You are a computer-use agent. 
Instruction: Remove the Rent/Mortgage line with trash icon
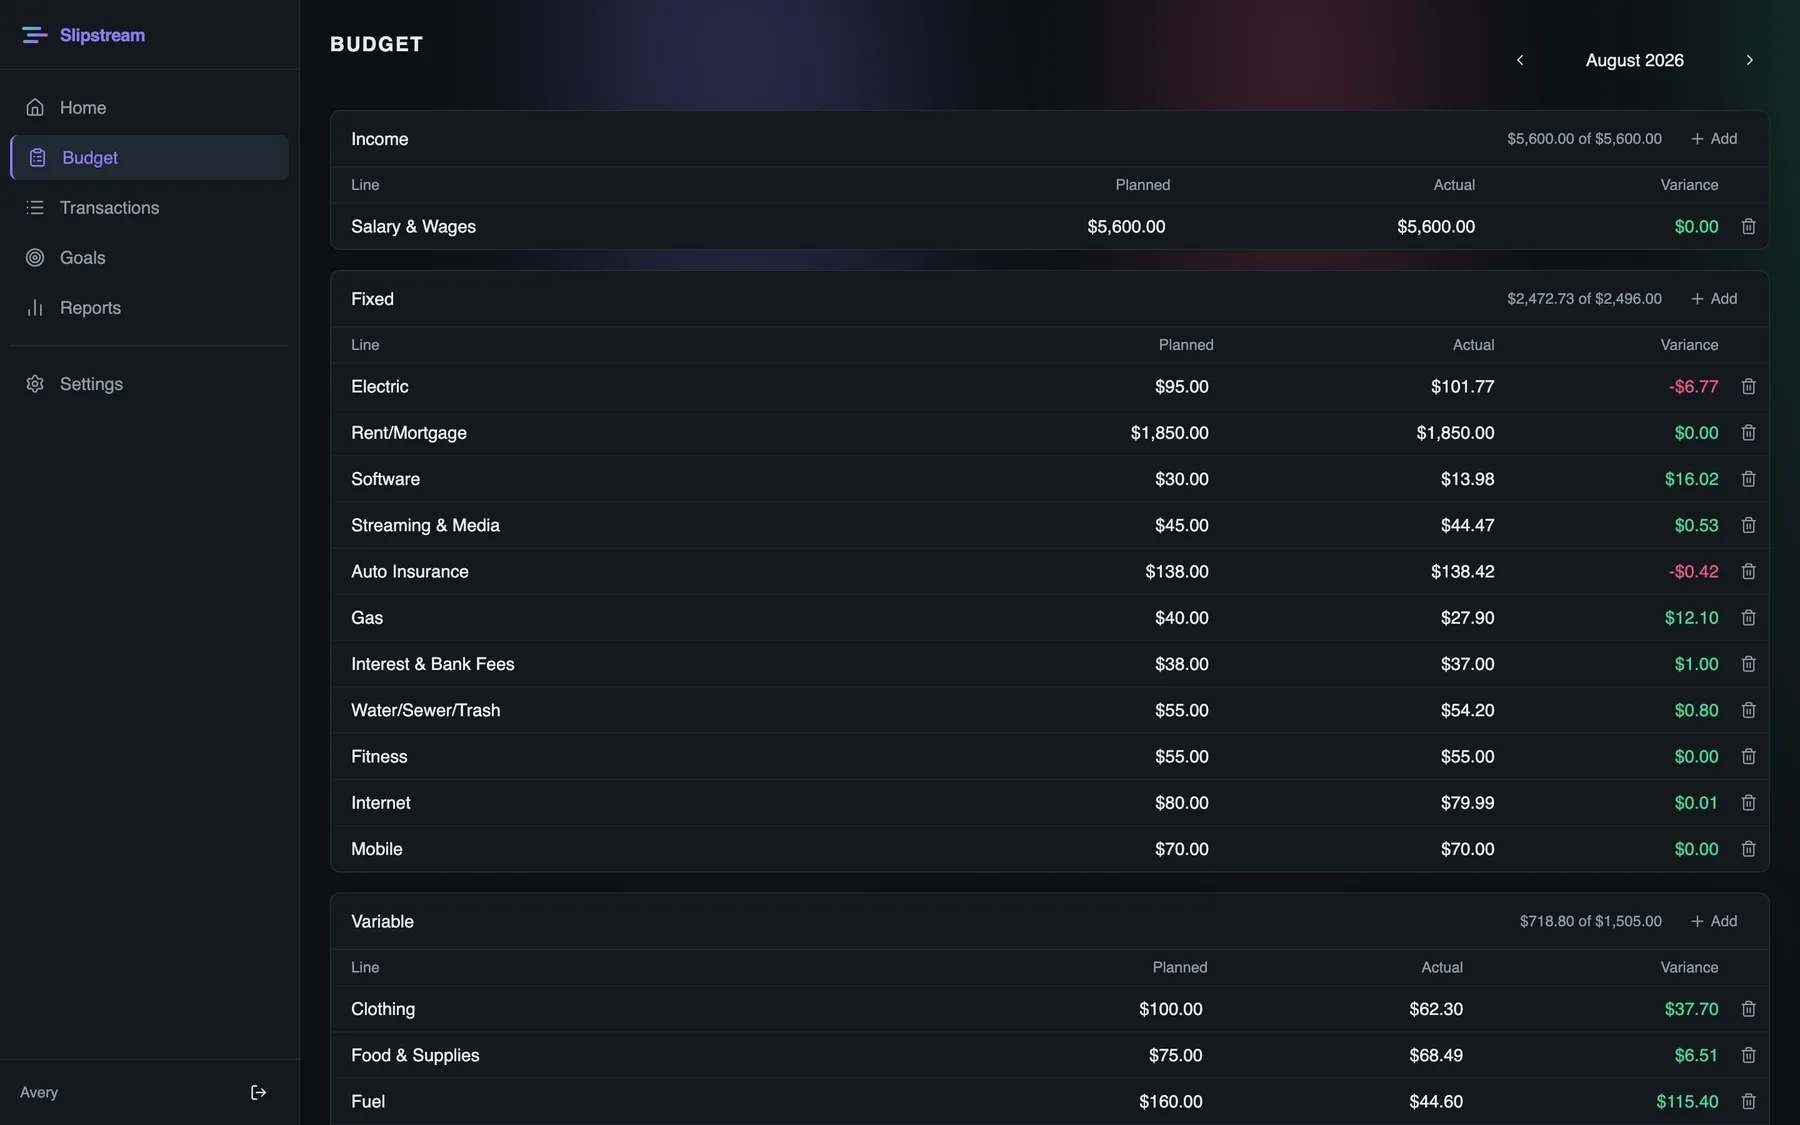[x=1748, y=433]
